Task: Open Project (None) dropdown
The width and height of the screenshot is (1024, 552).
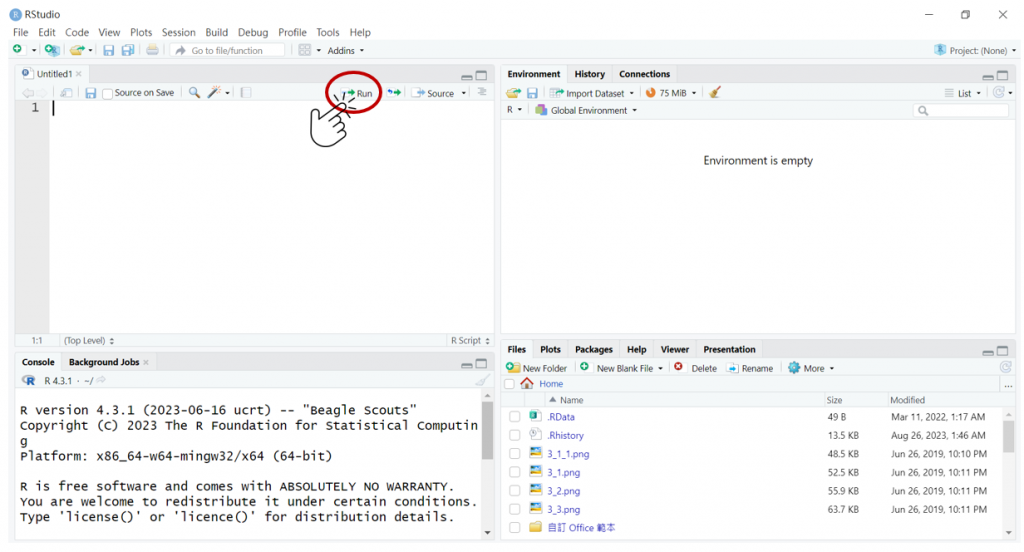Action: click(976, 50)
